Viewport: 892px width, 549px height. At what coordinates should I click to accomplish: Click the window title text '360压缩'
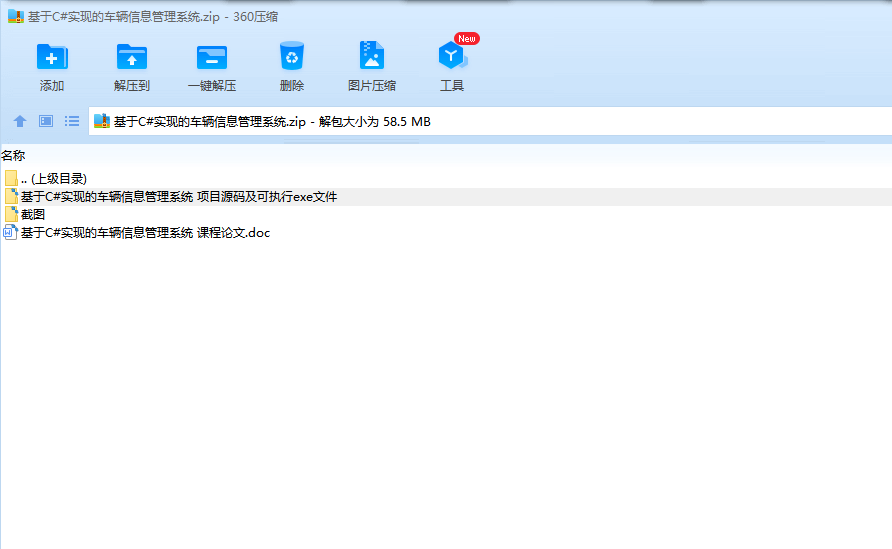pyautogui.click(x=255, y=16)
